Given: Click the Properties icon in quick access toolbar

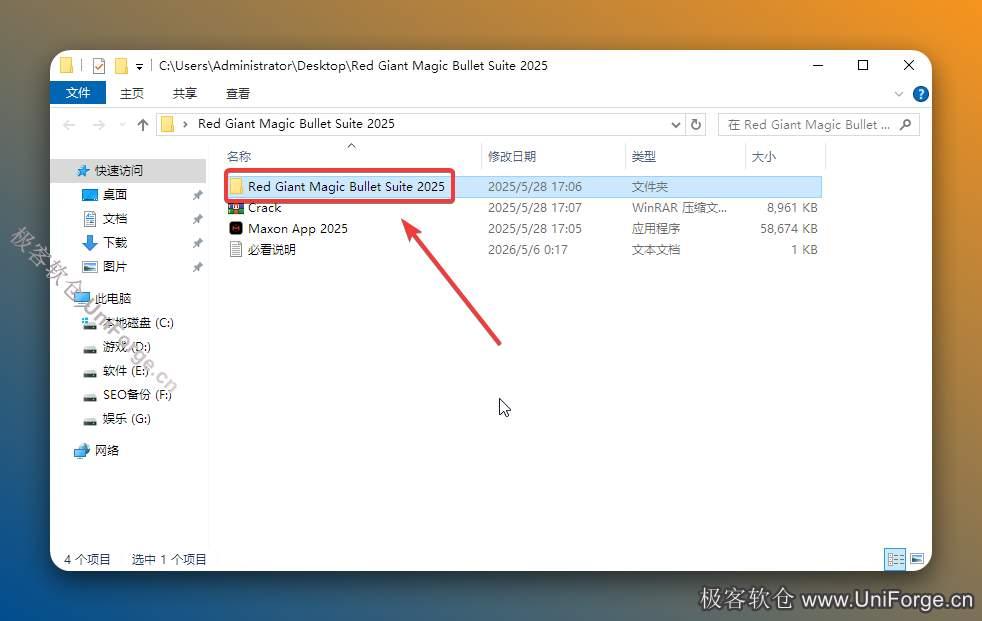Looking at the screenshot, I should (x=99, y=66).
